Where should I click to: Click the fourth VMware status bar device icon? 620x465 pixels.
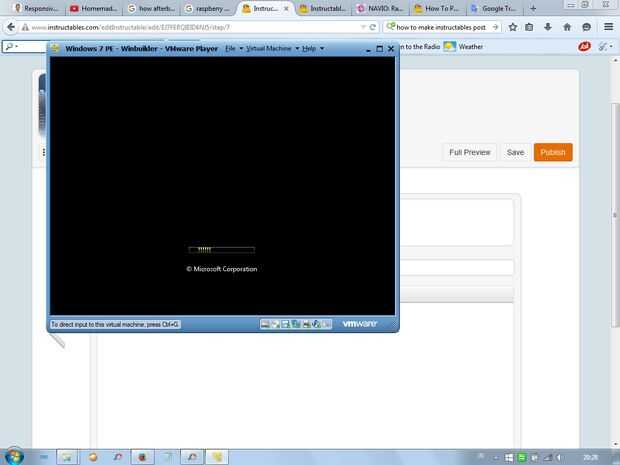(296, 324)
